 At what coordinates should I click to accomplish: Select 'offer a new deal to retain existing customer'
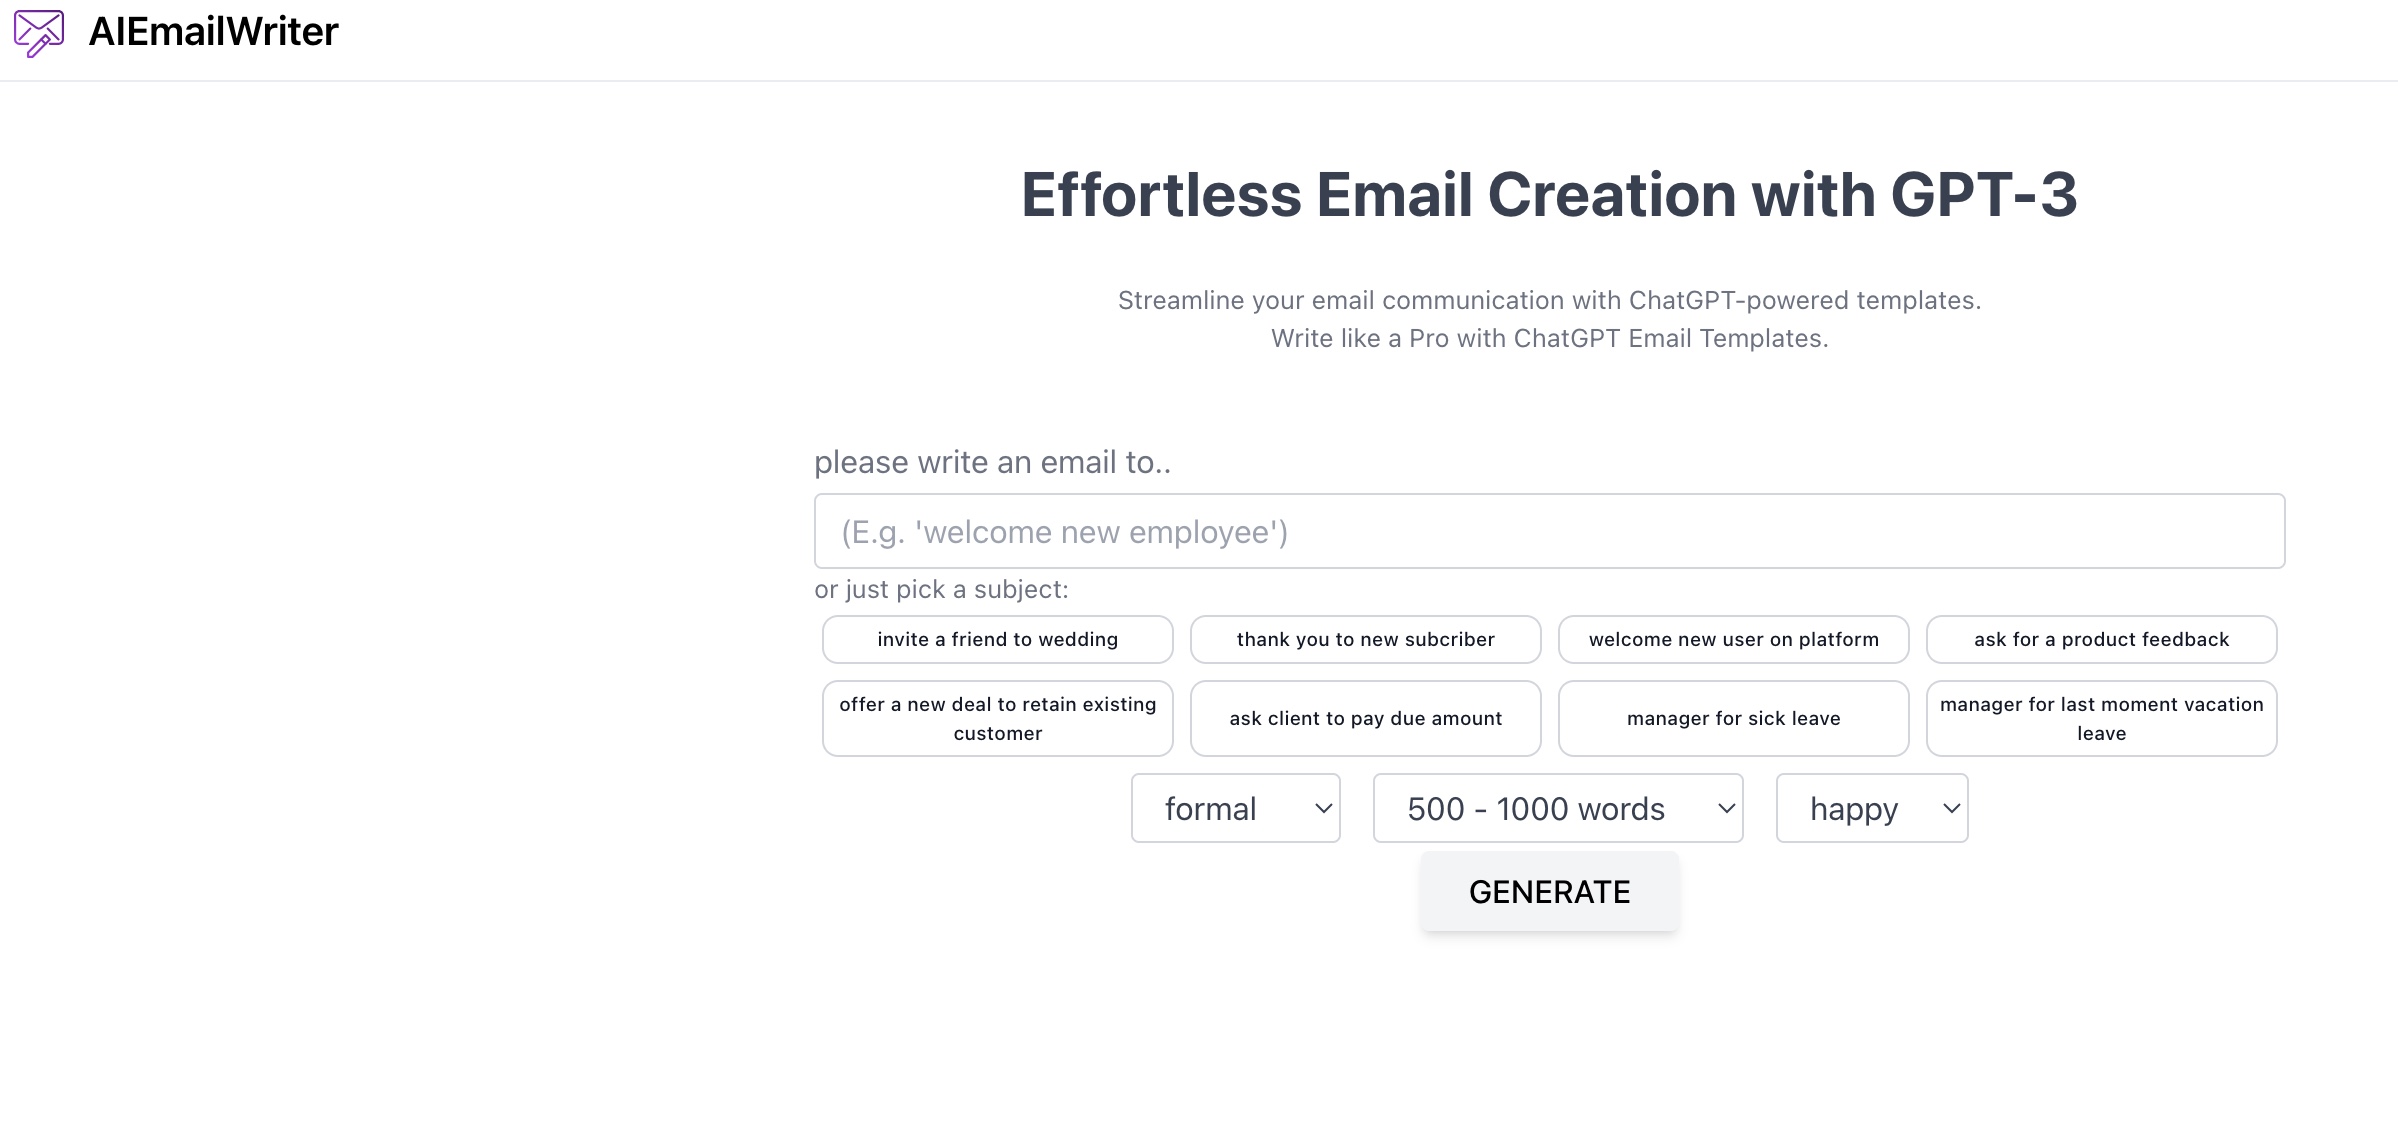click(x=997, y=718)
